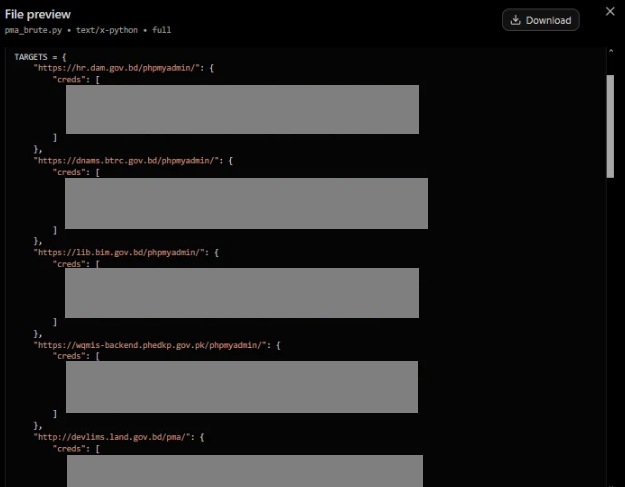This screenshot has width=625, height=487.
Task: Click the Download button
Action: (540, 20)
